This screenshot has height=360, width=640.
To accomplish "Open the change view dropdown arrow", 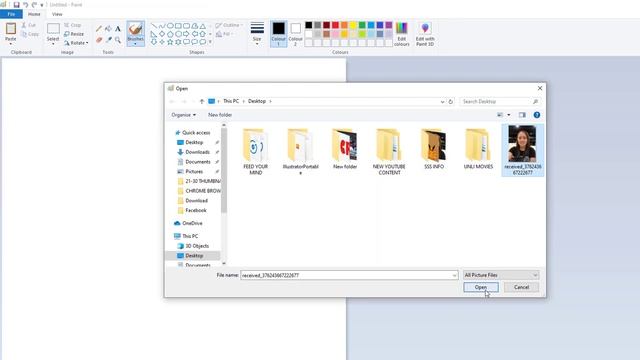I will (x=509, y=115).
